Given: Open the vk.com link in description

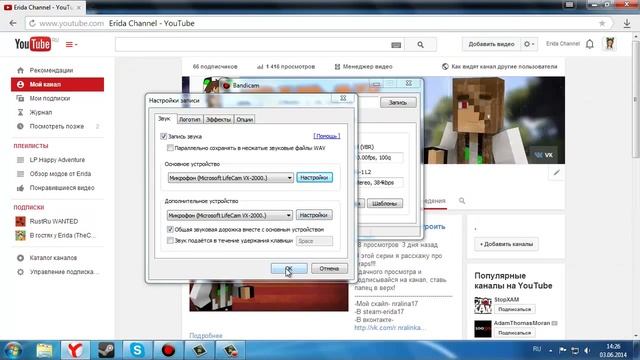Looking at the screenshot, I should pos(389,328).
